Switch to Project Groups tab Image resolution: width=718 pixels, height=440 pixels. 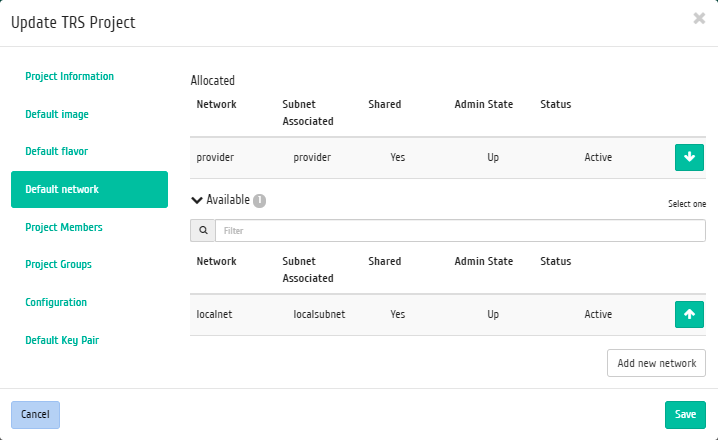tap(58, 265)
